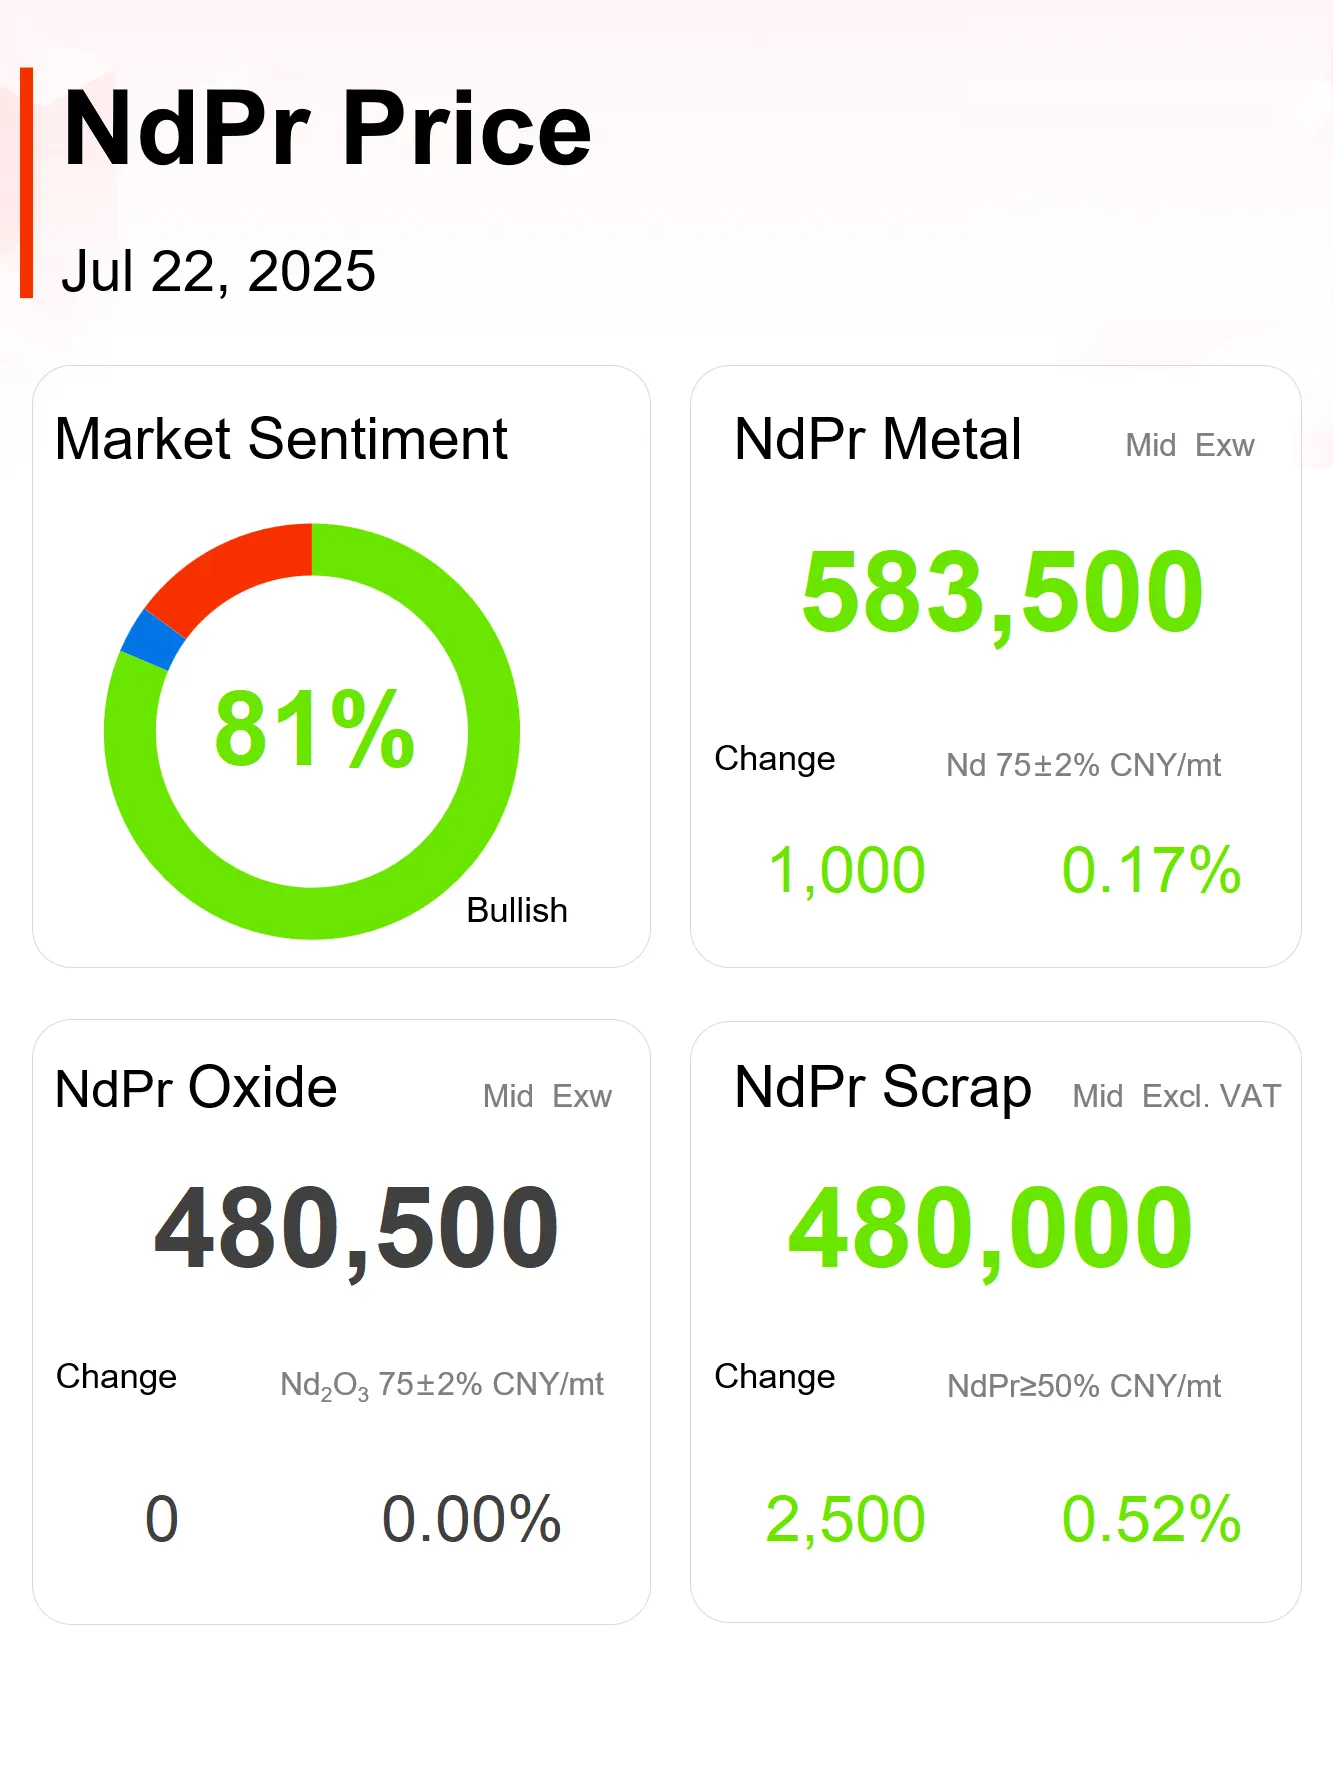
Task: Open the NdPr Oxide heading
Action: click(x=196, y=1088)
